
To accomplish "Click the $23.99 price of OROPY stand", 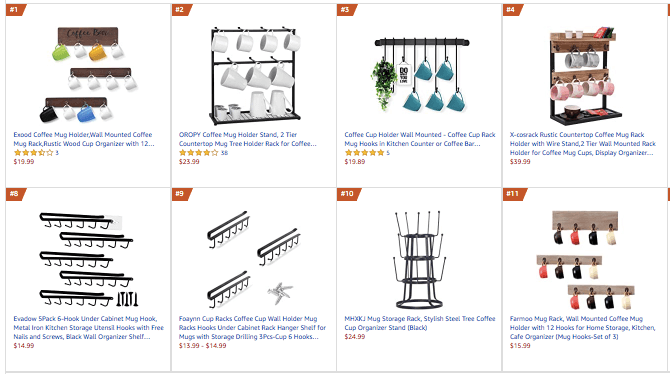I will 189,162.
